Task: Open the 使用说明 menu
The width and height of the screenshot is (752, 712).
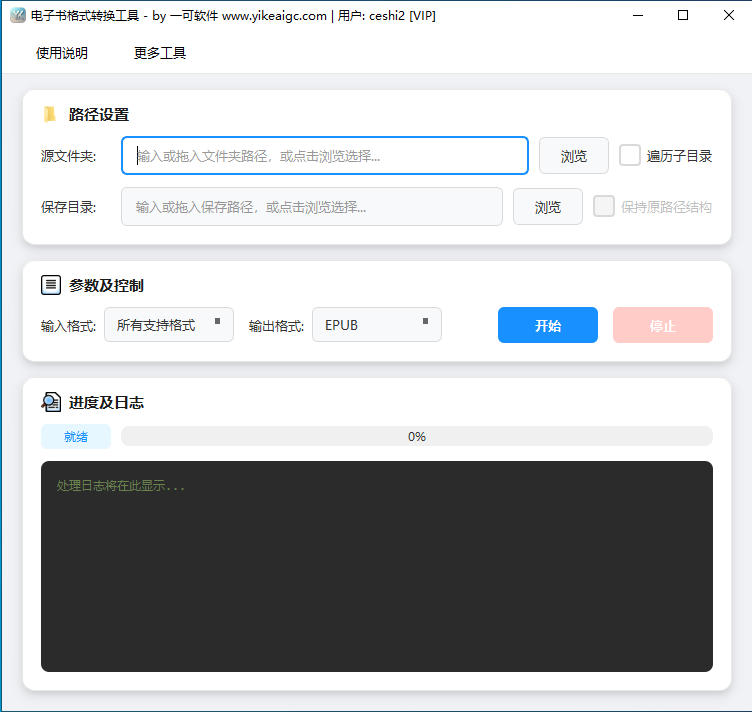Action: [62, 53]
